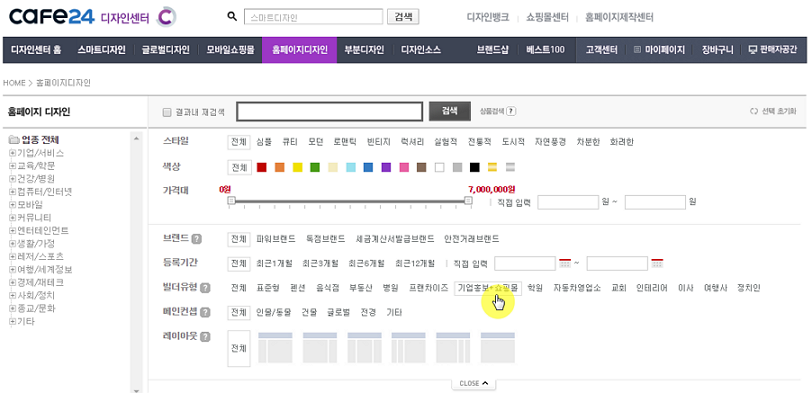Viewport: 812px width, 393px height.
Task: Select 전체 in the 등록기간 row
Action: pyautogui.click(x=239, y=263)
